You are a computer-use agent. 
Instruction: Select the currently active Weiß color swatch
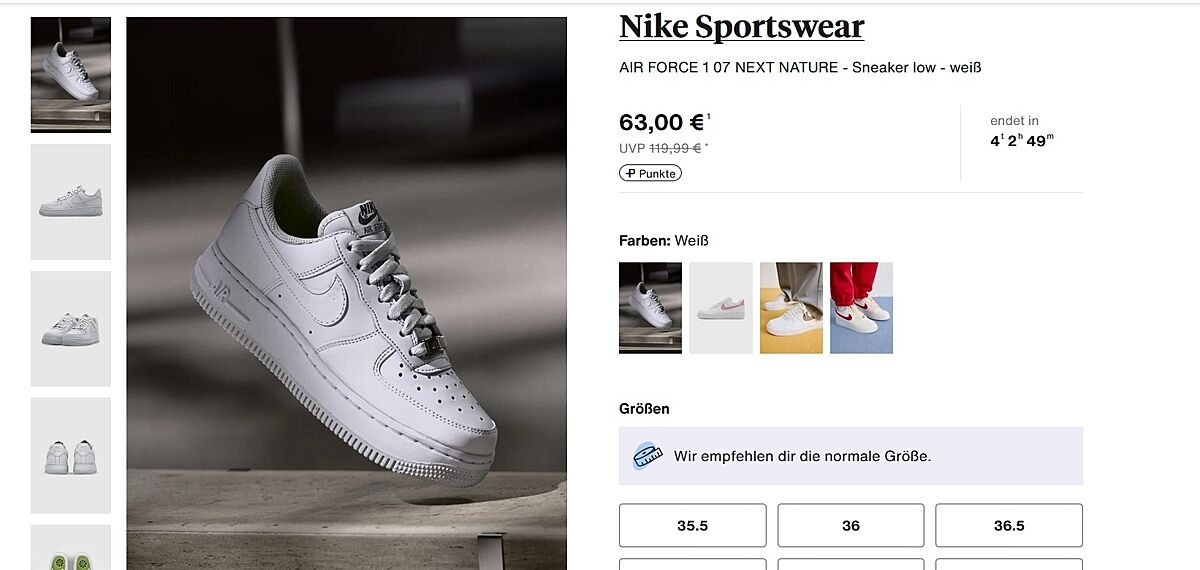coord(650,308)
